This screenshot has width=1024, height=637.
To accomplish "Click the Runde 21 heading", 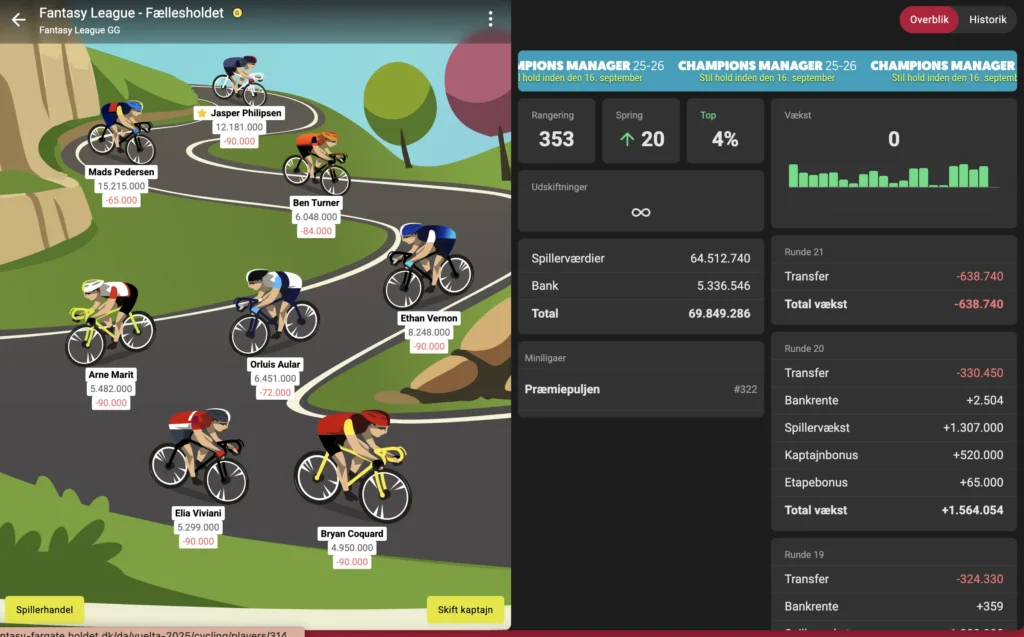I will [x=804, y=252].
